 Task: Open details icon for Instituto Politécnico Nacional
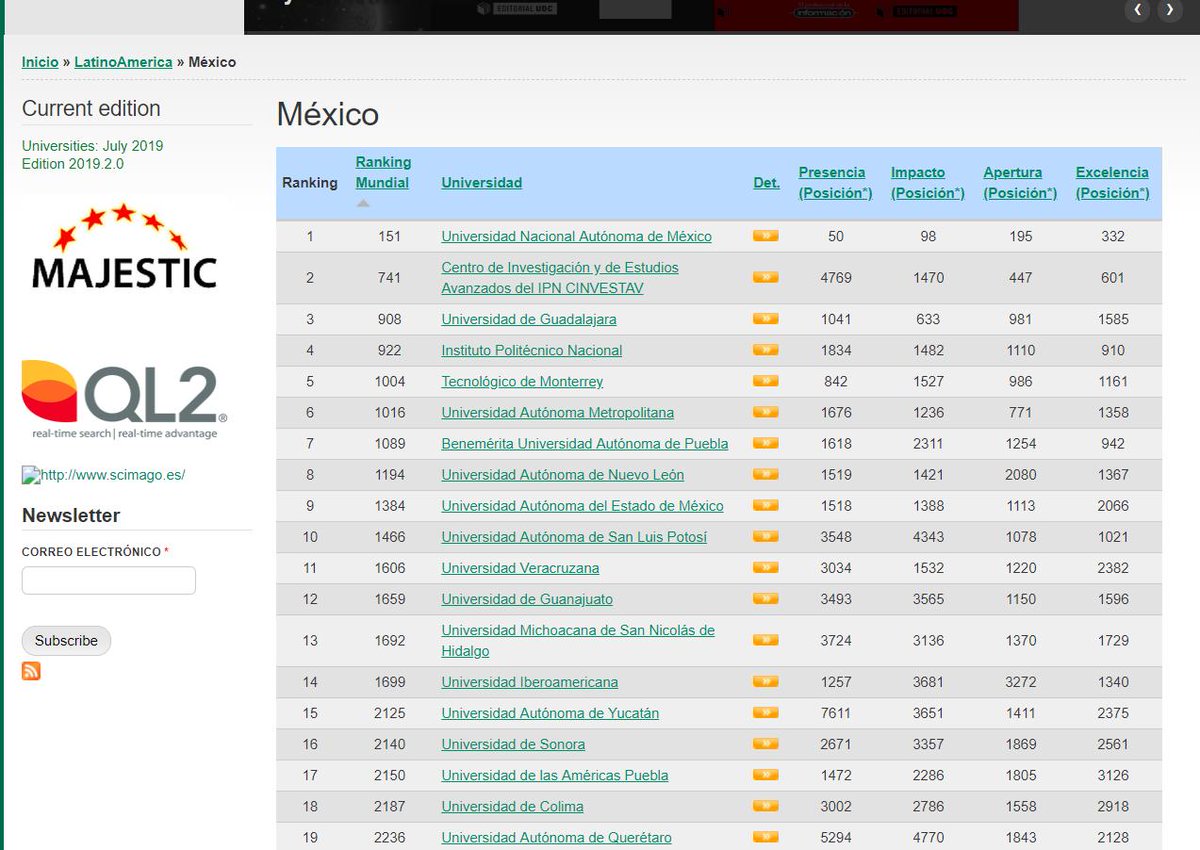pos(766,350)
